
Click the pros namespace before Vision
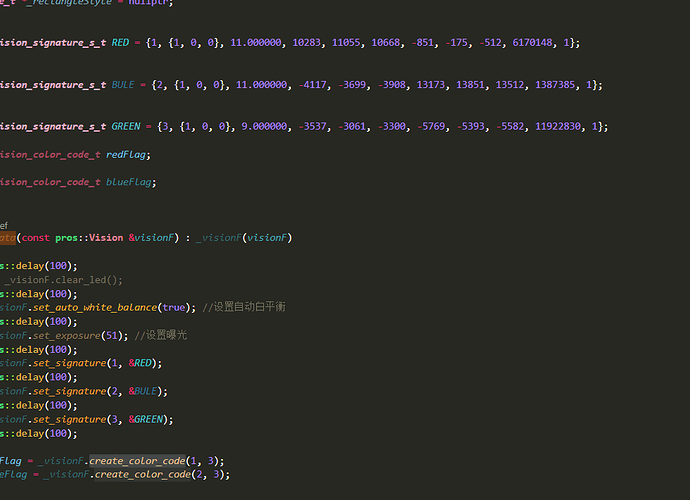[66, 238]
